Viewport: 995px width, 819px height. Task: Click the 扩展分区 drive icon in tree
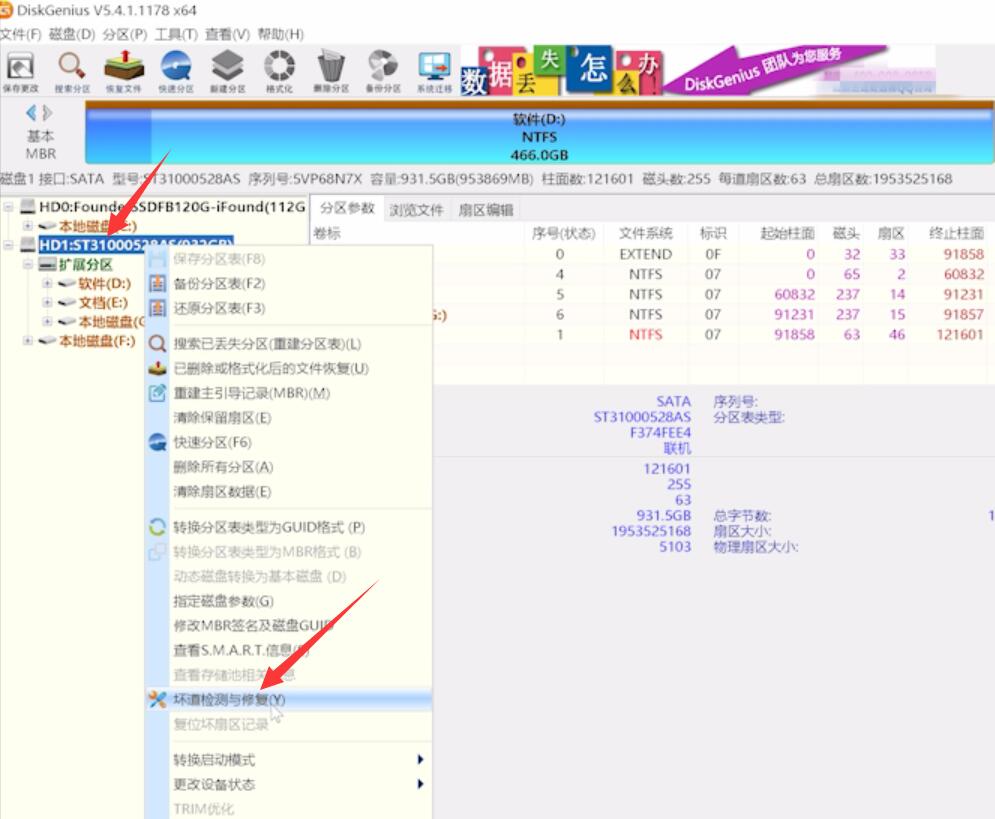point(47,265)
